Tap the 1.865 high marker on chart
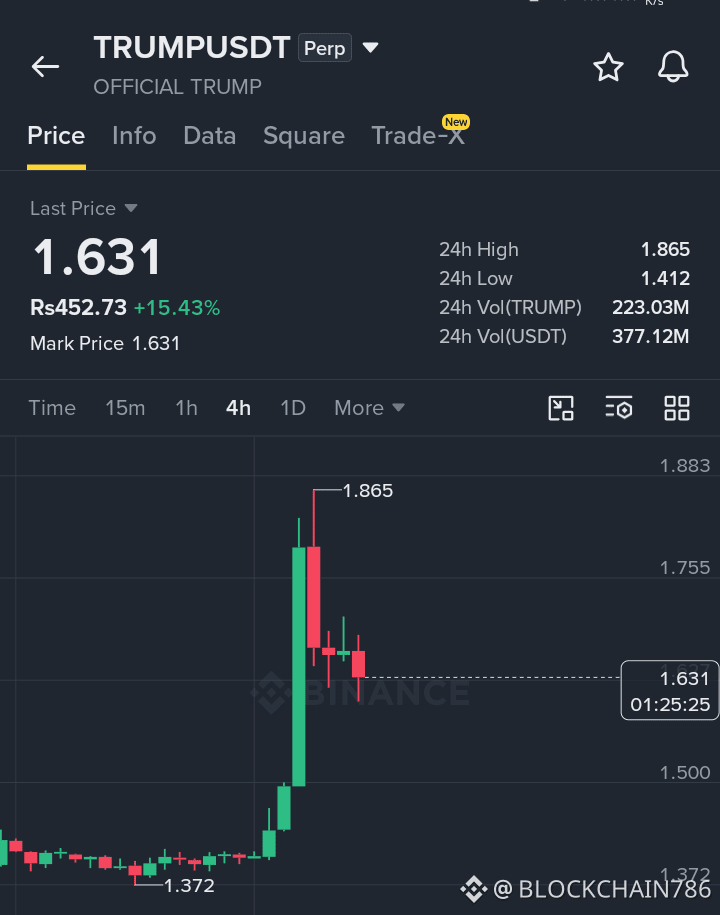720x915 pixels. point(368,491)
